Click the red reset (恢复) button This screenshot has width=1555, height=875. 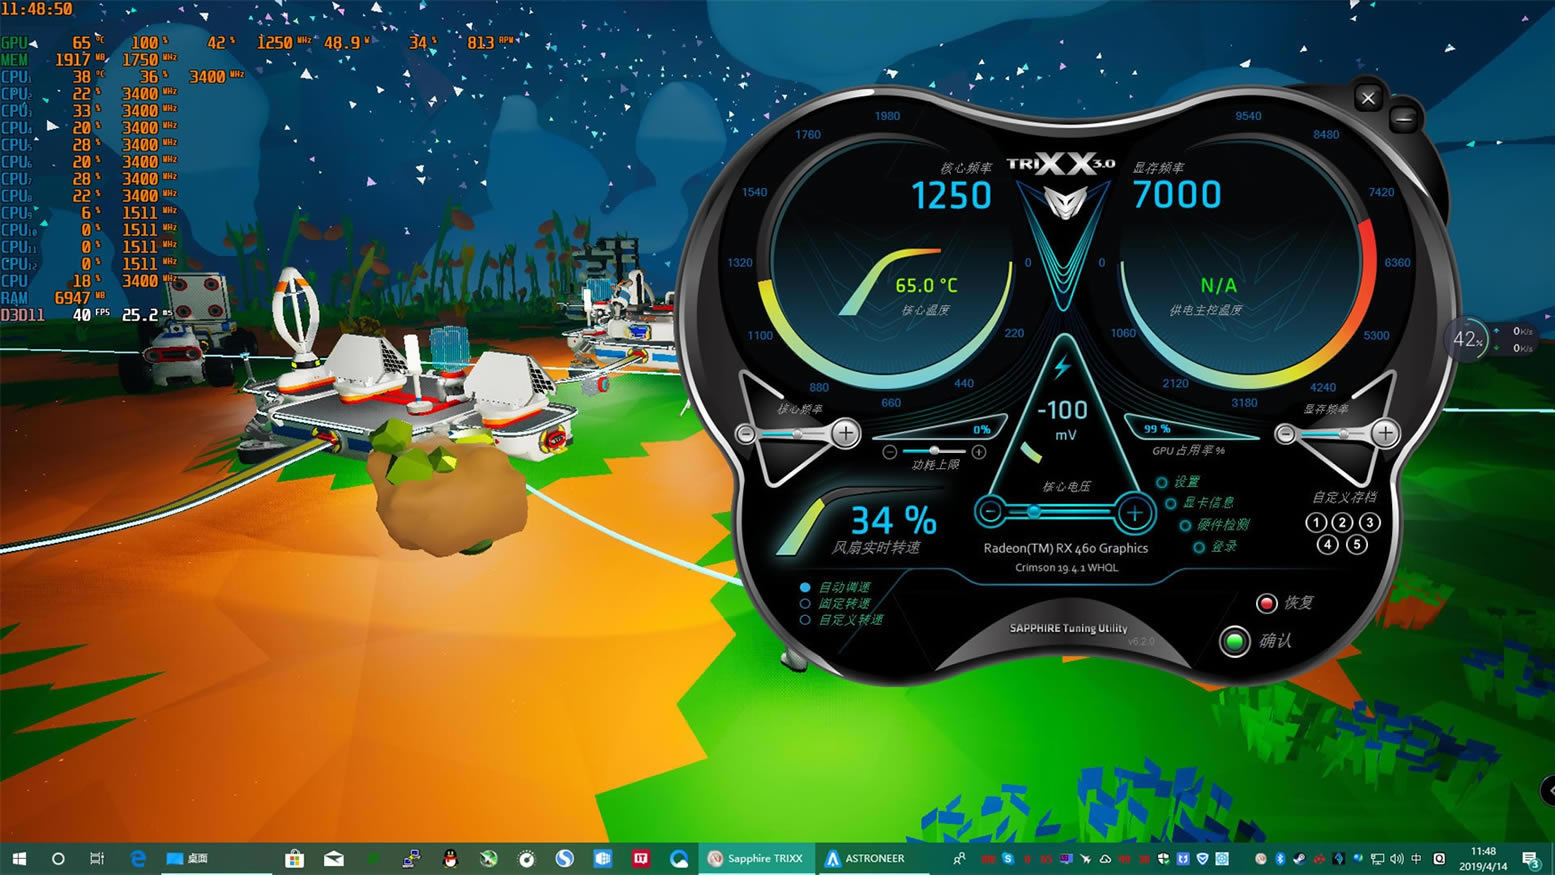tap(1267, 603)
